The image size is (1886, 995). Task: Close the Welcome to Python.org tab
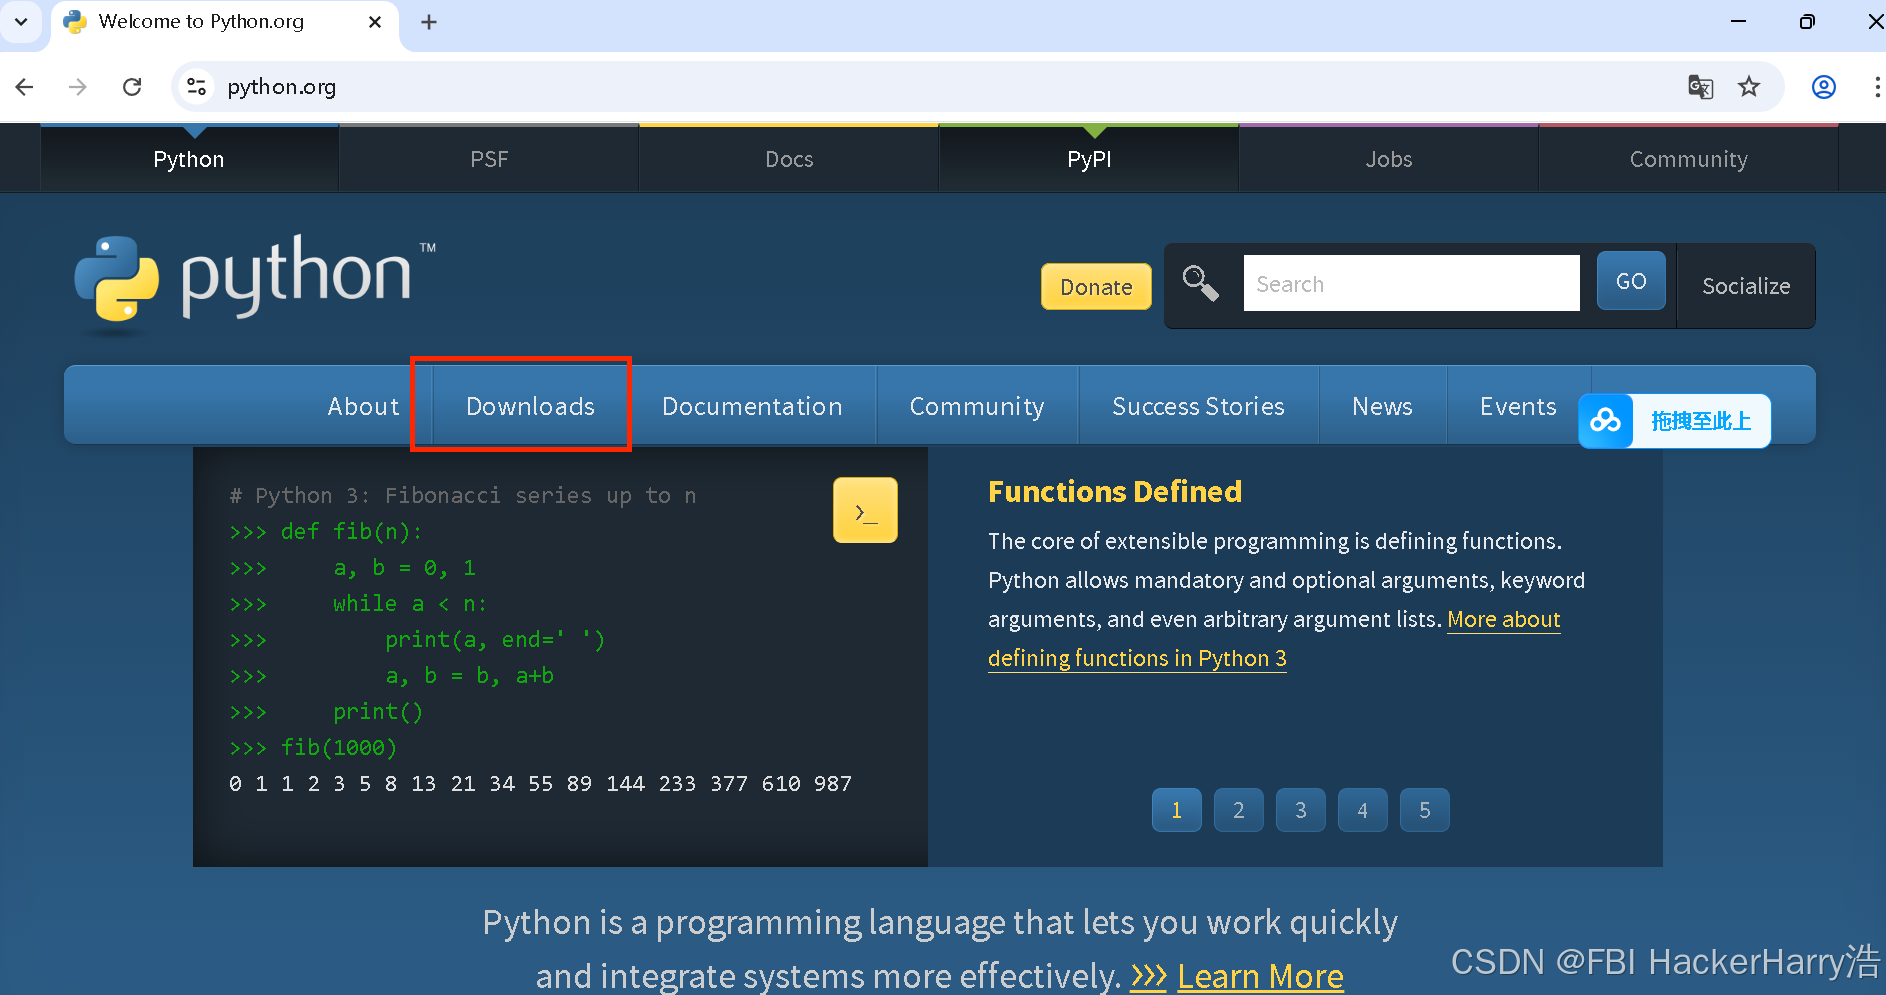375,22
